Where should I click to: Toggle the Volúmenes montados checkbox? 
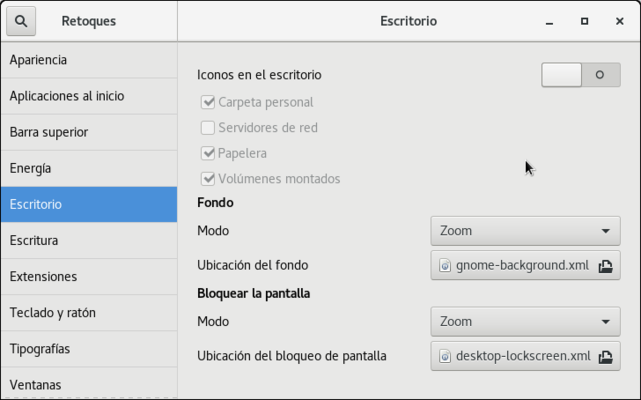click(x=208, y=179)
